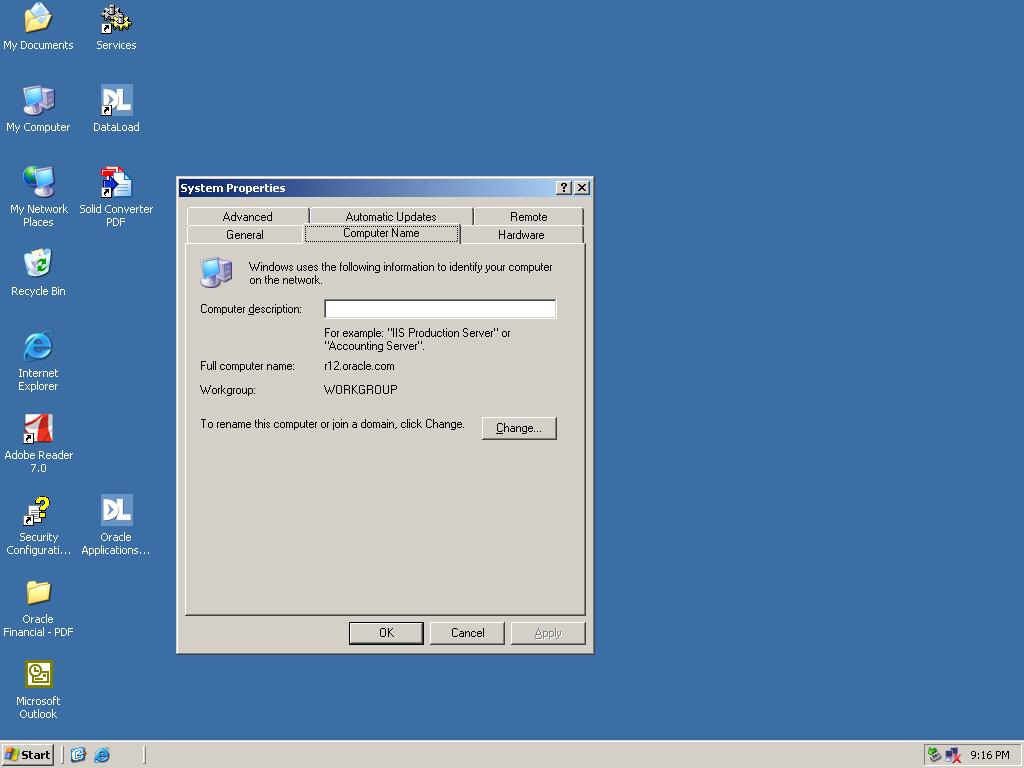Click the taskbar clock showing 9:16 PM

[x=989, y=756]
